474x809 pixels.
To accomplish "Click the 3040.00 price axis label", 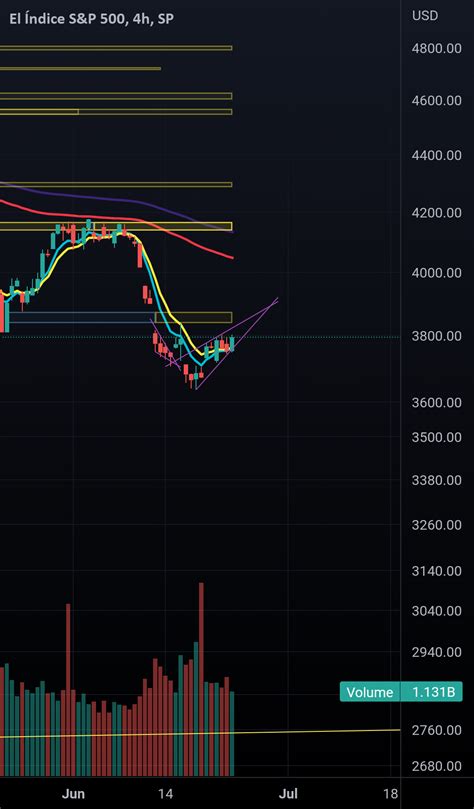I will tap(436, 611).
